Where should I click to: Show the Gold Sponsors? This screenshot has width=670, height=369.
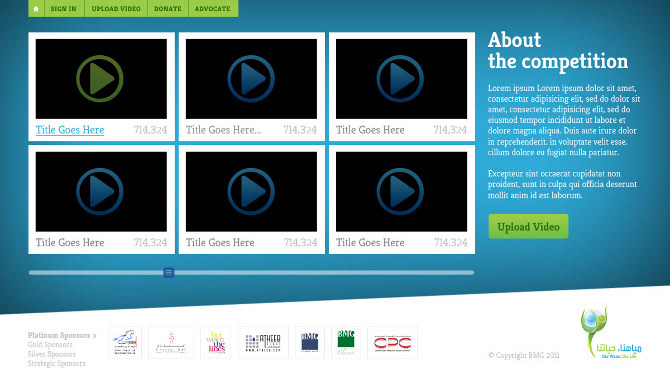point(50,345)
